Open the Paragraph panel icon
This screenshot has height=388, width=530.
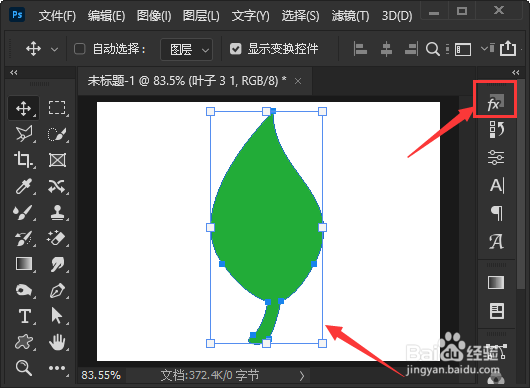(x=496, y=213)
